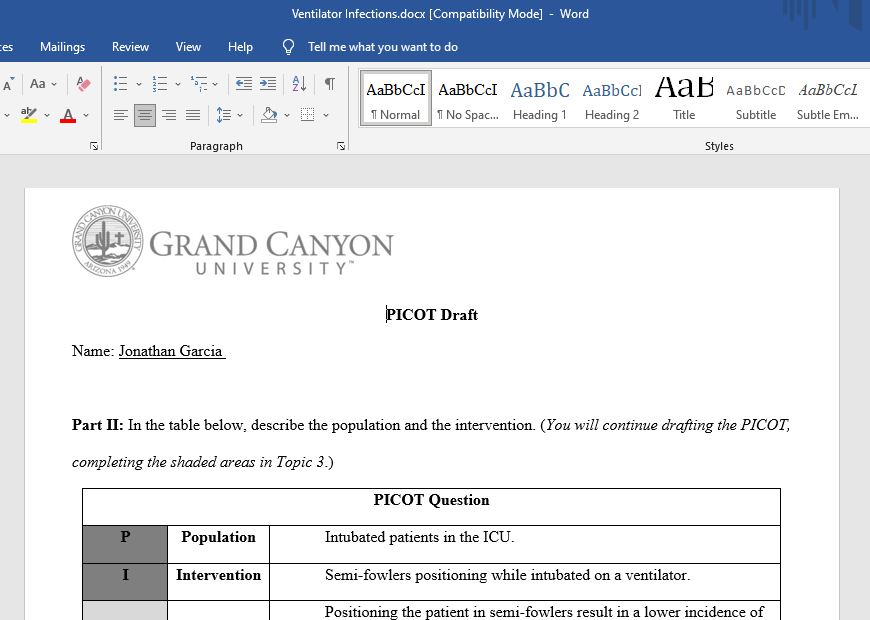Expand the Bullets dropdown arrow
Image resolution: width=870 pixels, height=620 pixels.
(139, 84)
